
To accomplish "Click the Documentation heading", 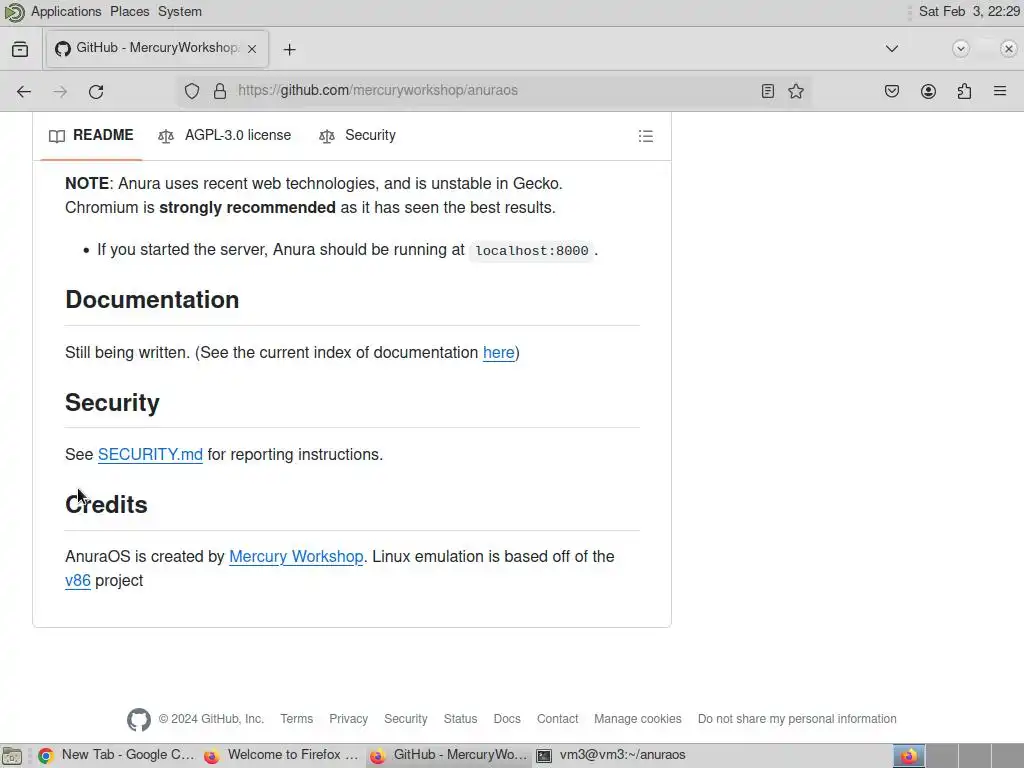I will [152, 300].
